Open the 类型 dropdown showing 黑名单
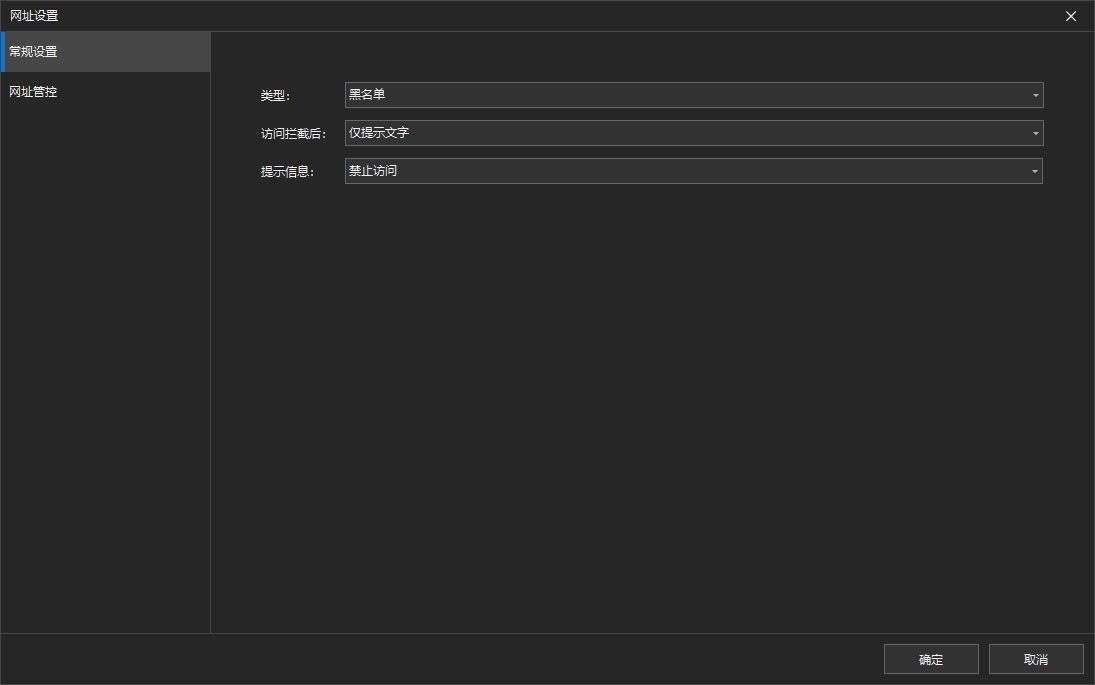This screenshot has height=685, width=1095. [694, 95]
